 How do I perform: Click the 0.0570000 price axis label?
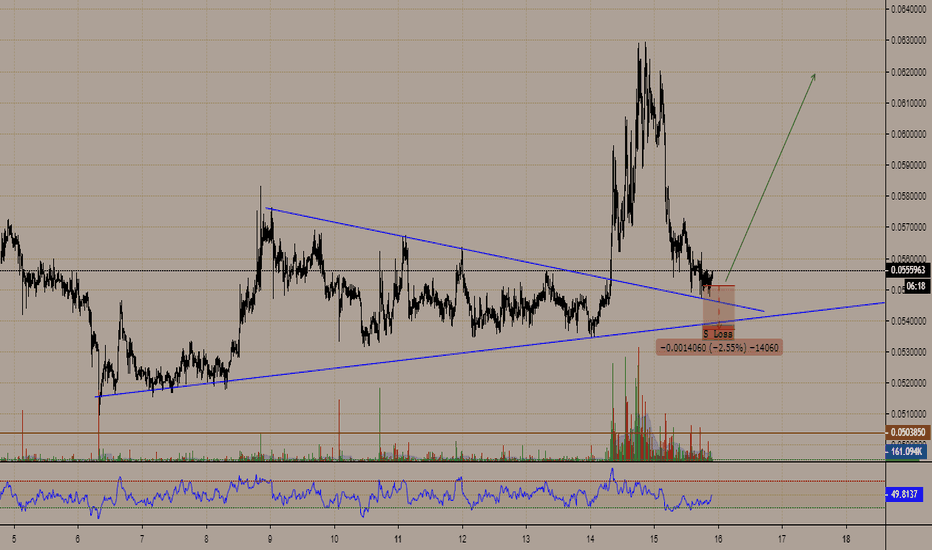click(x=908, y=227)
